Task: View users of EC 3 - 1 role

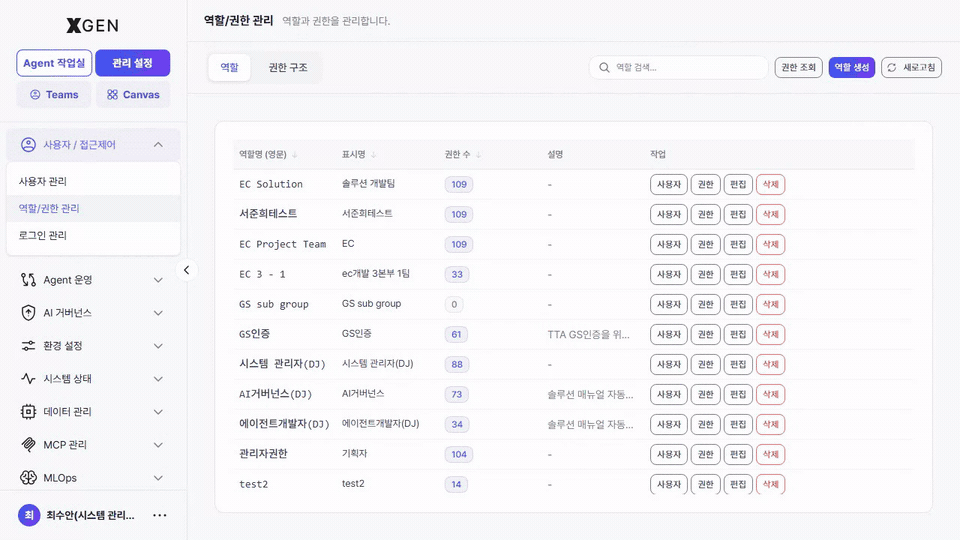Action: [x=669, y=274]
